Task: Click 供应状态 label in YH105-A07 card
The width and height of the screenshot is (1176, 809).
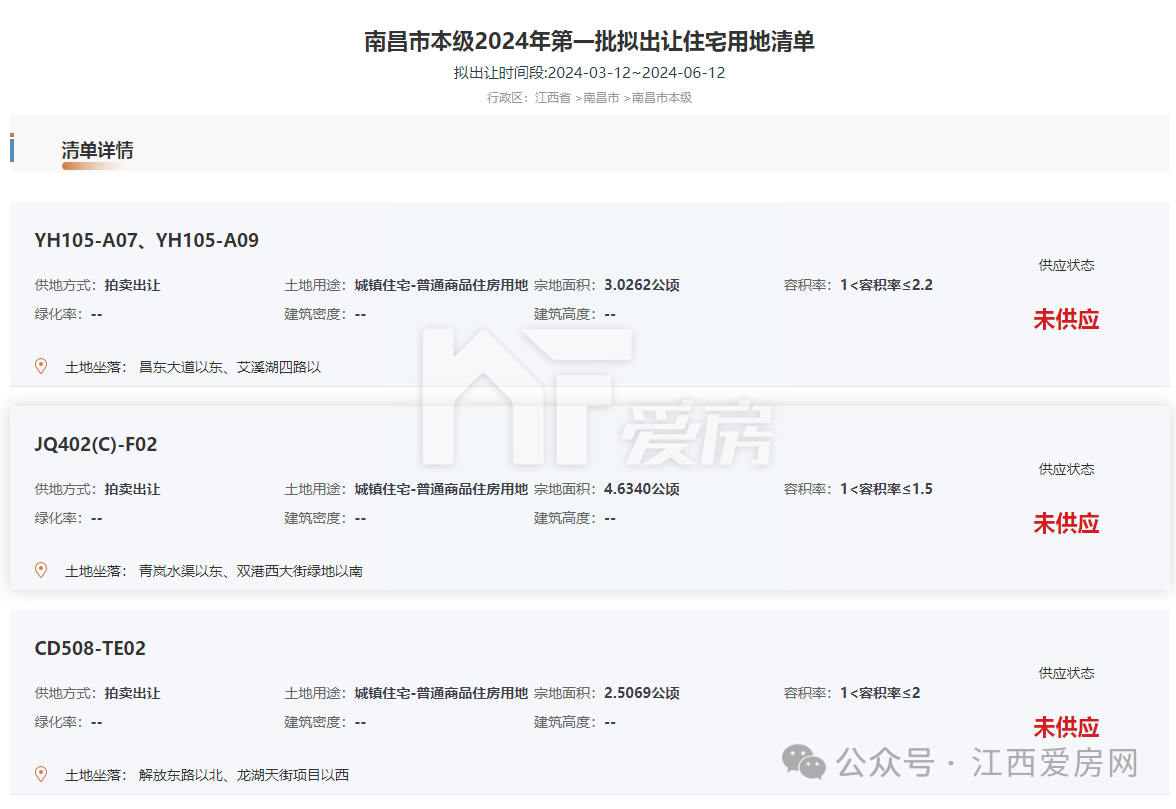Action: (1066, 265)
